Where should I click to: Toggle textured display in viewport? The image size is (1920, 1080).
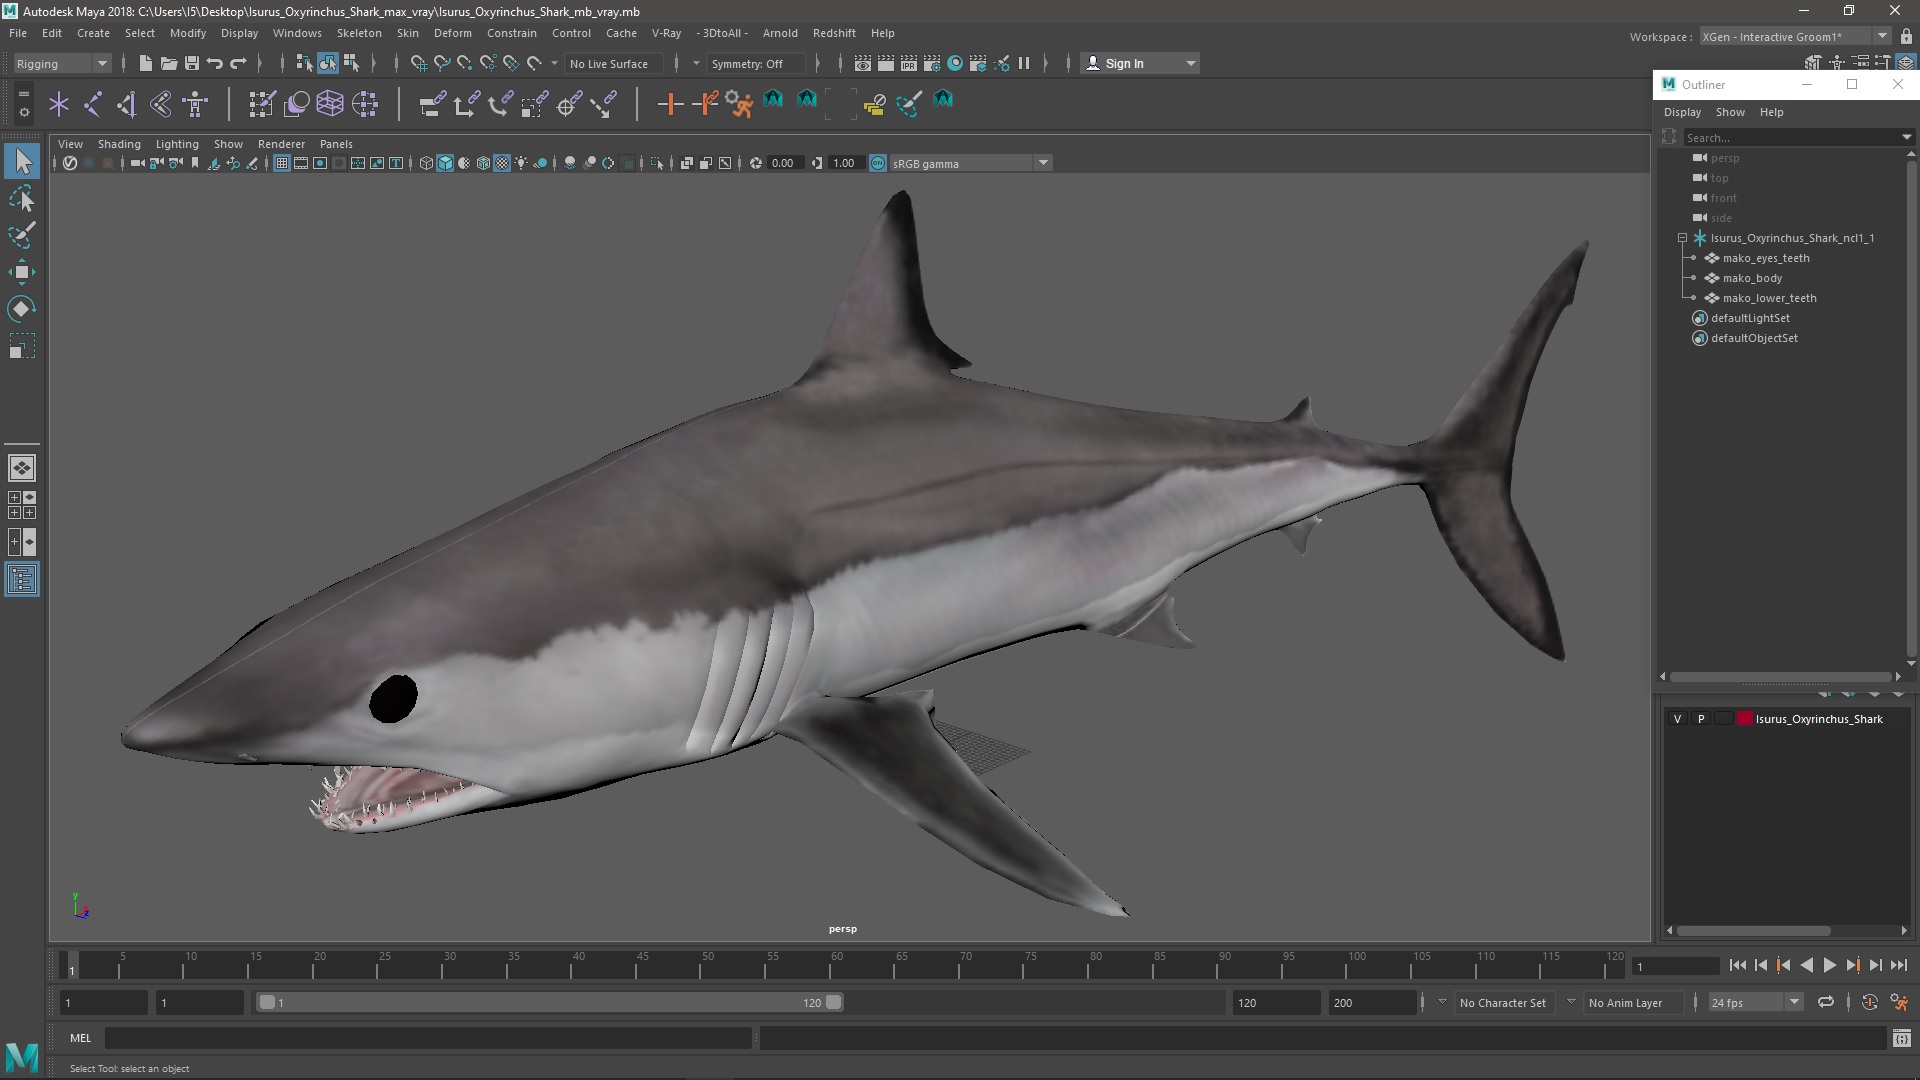click(x=502, y=163)
